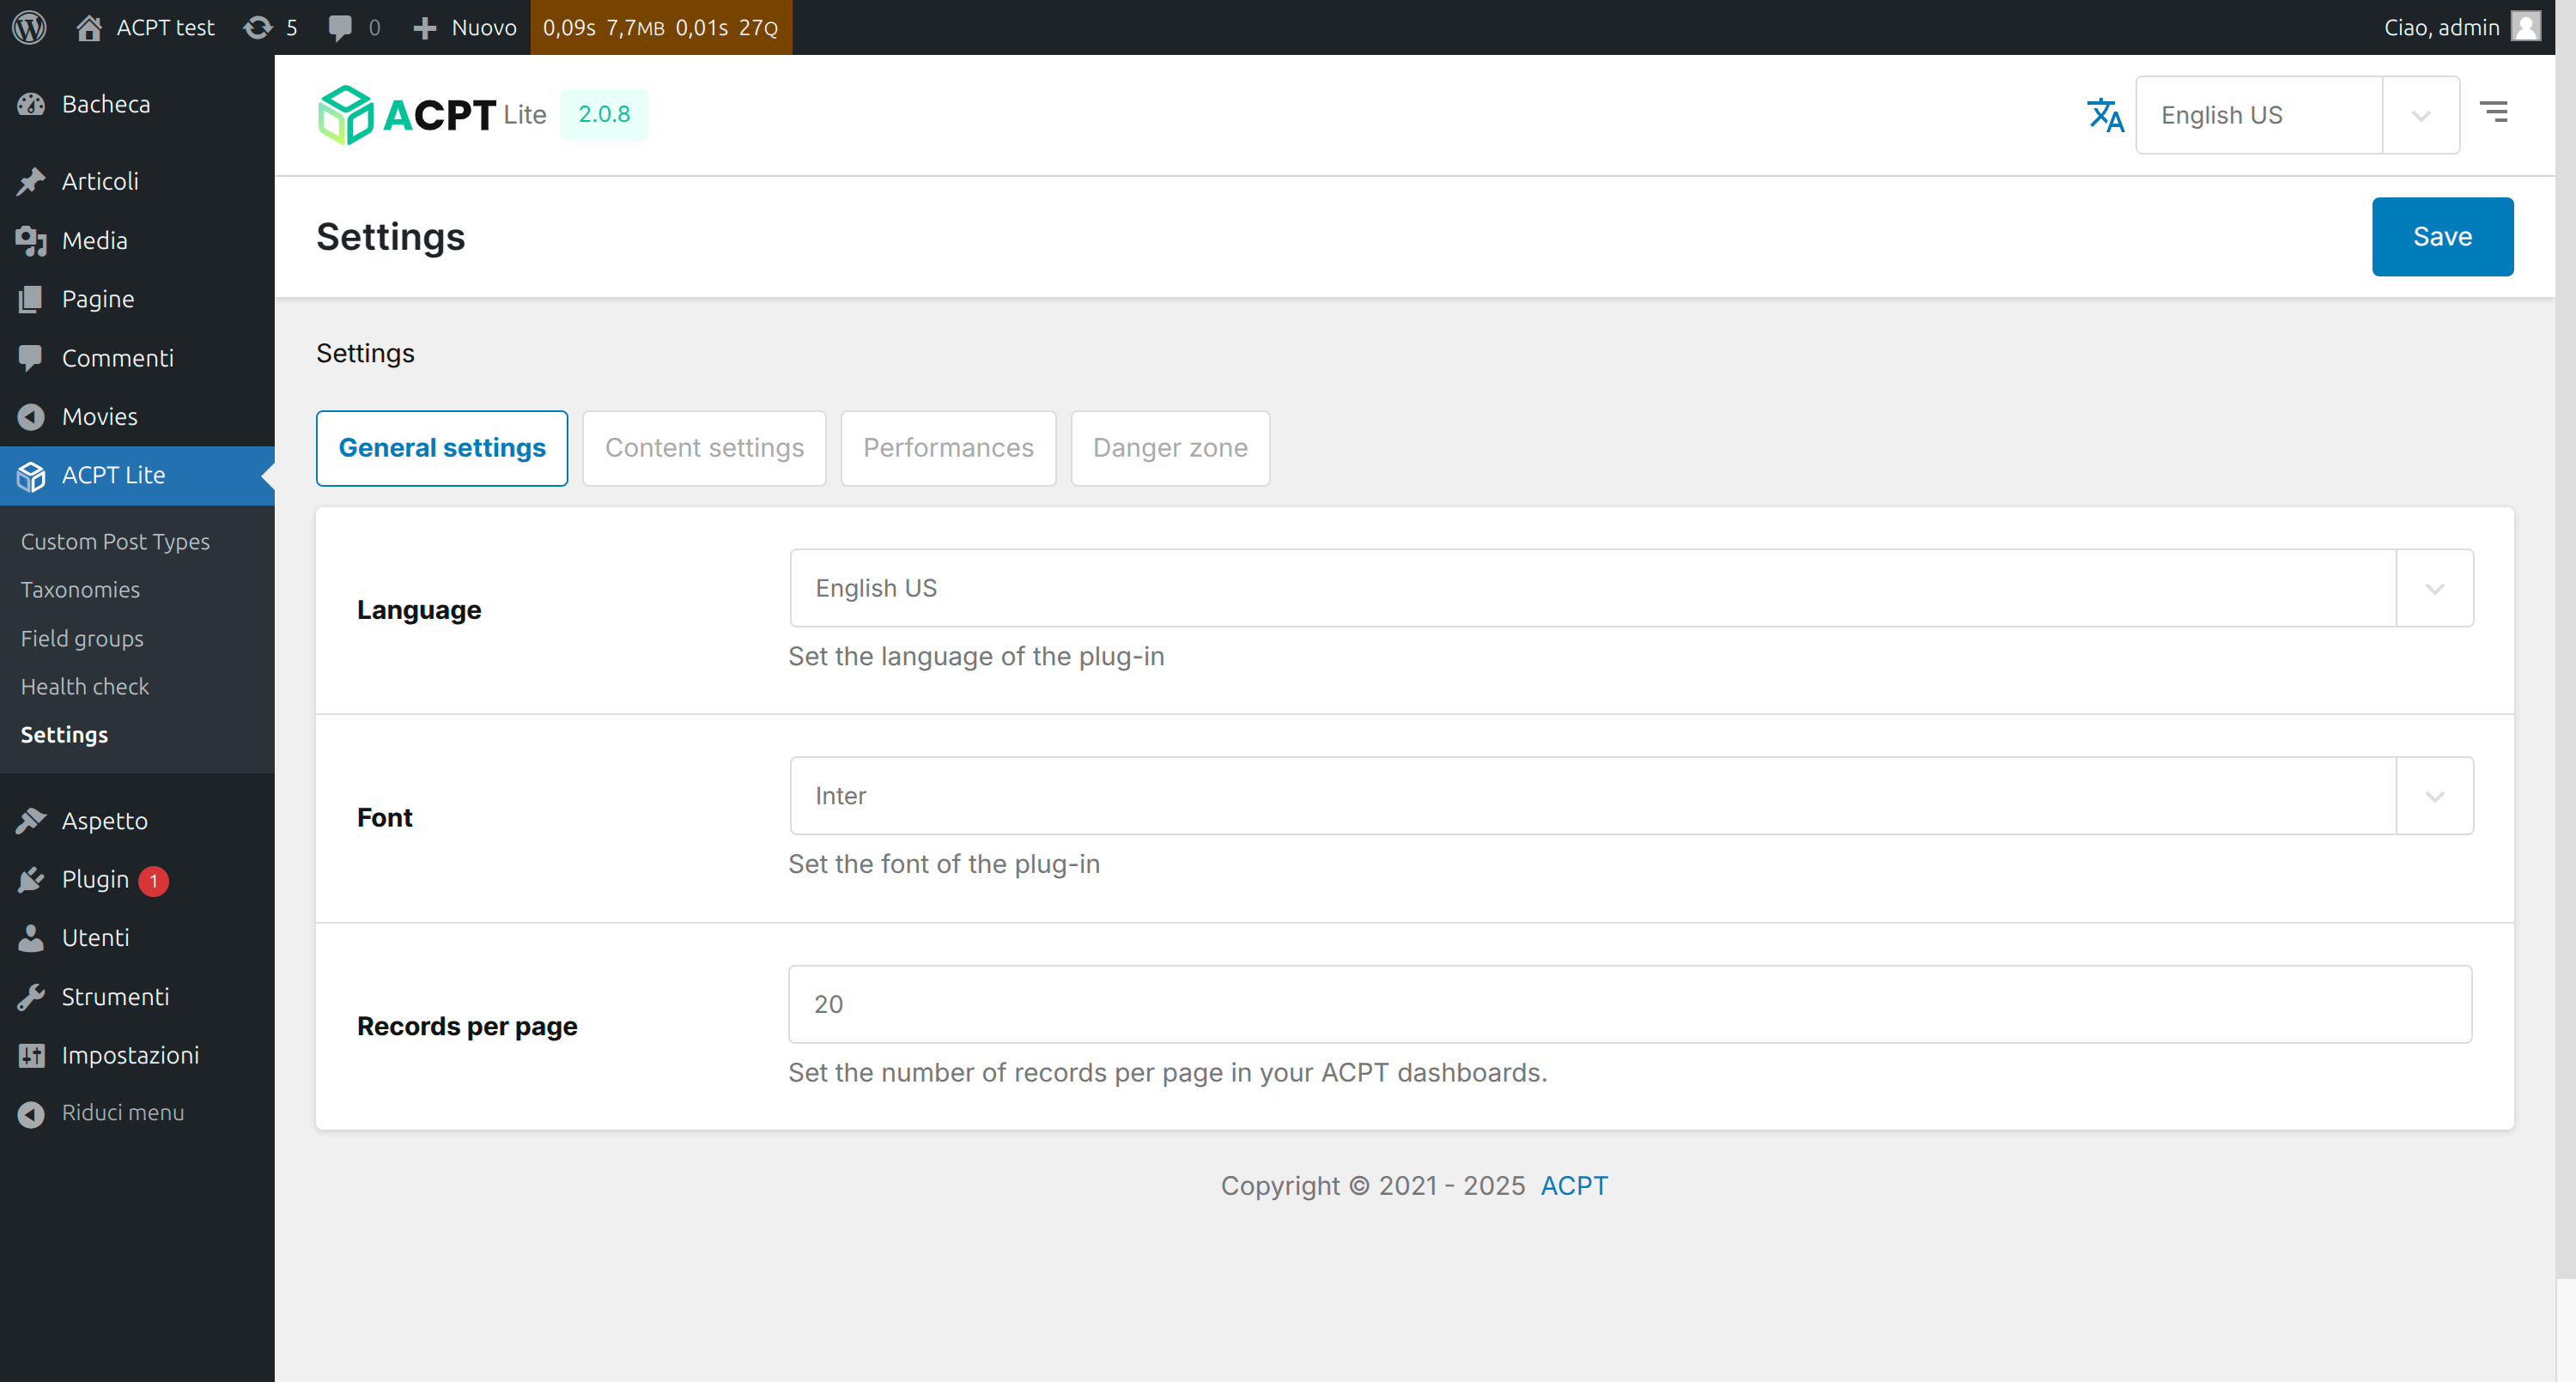The width and height of the screenshot is (2576, 1382).
Task: Click the Impostazioni settings icon
Action: pyautogui.click(x=31, y=1055)
